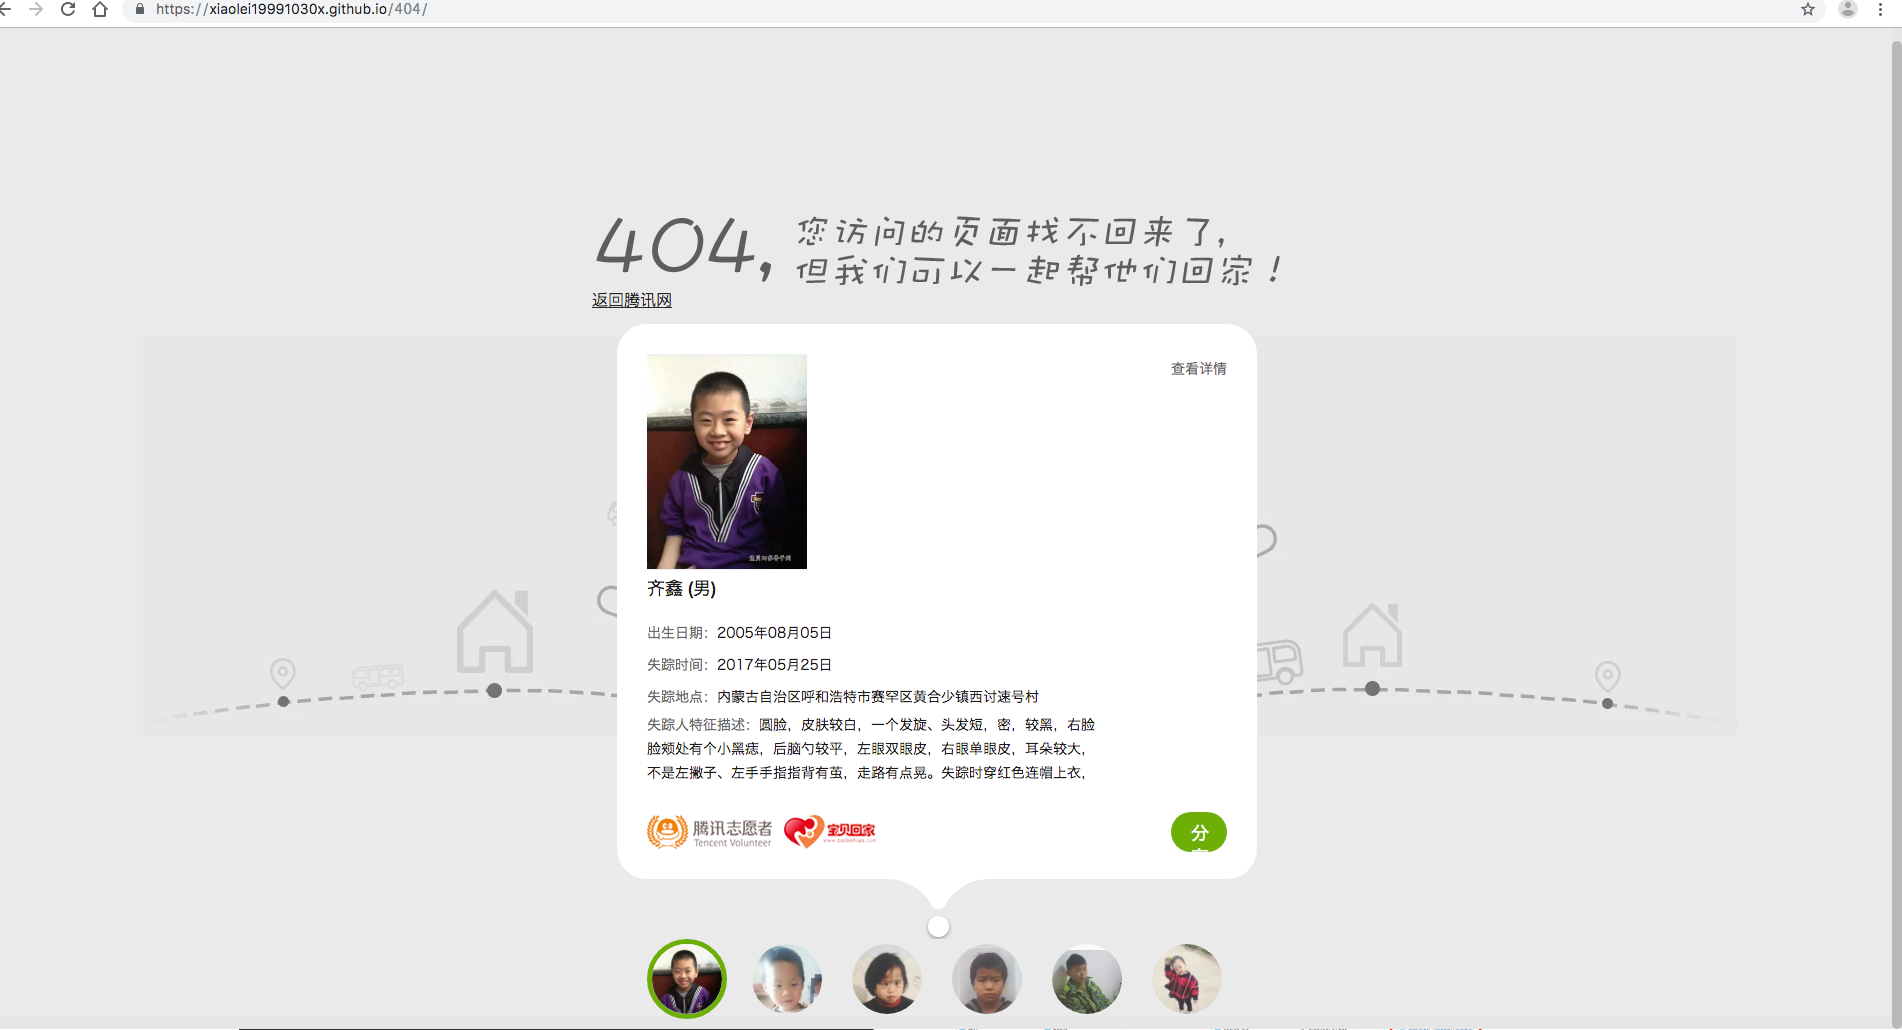Click the green-ringed selected first thumbnail
The height and width of the screenshot is (1030, 1902).
click(x=687, y=979)
